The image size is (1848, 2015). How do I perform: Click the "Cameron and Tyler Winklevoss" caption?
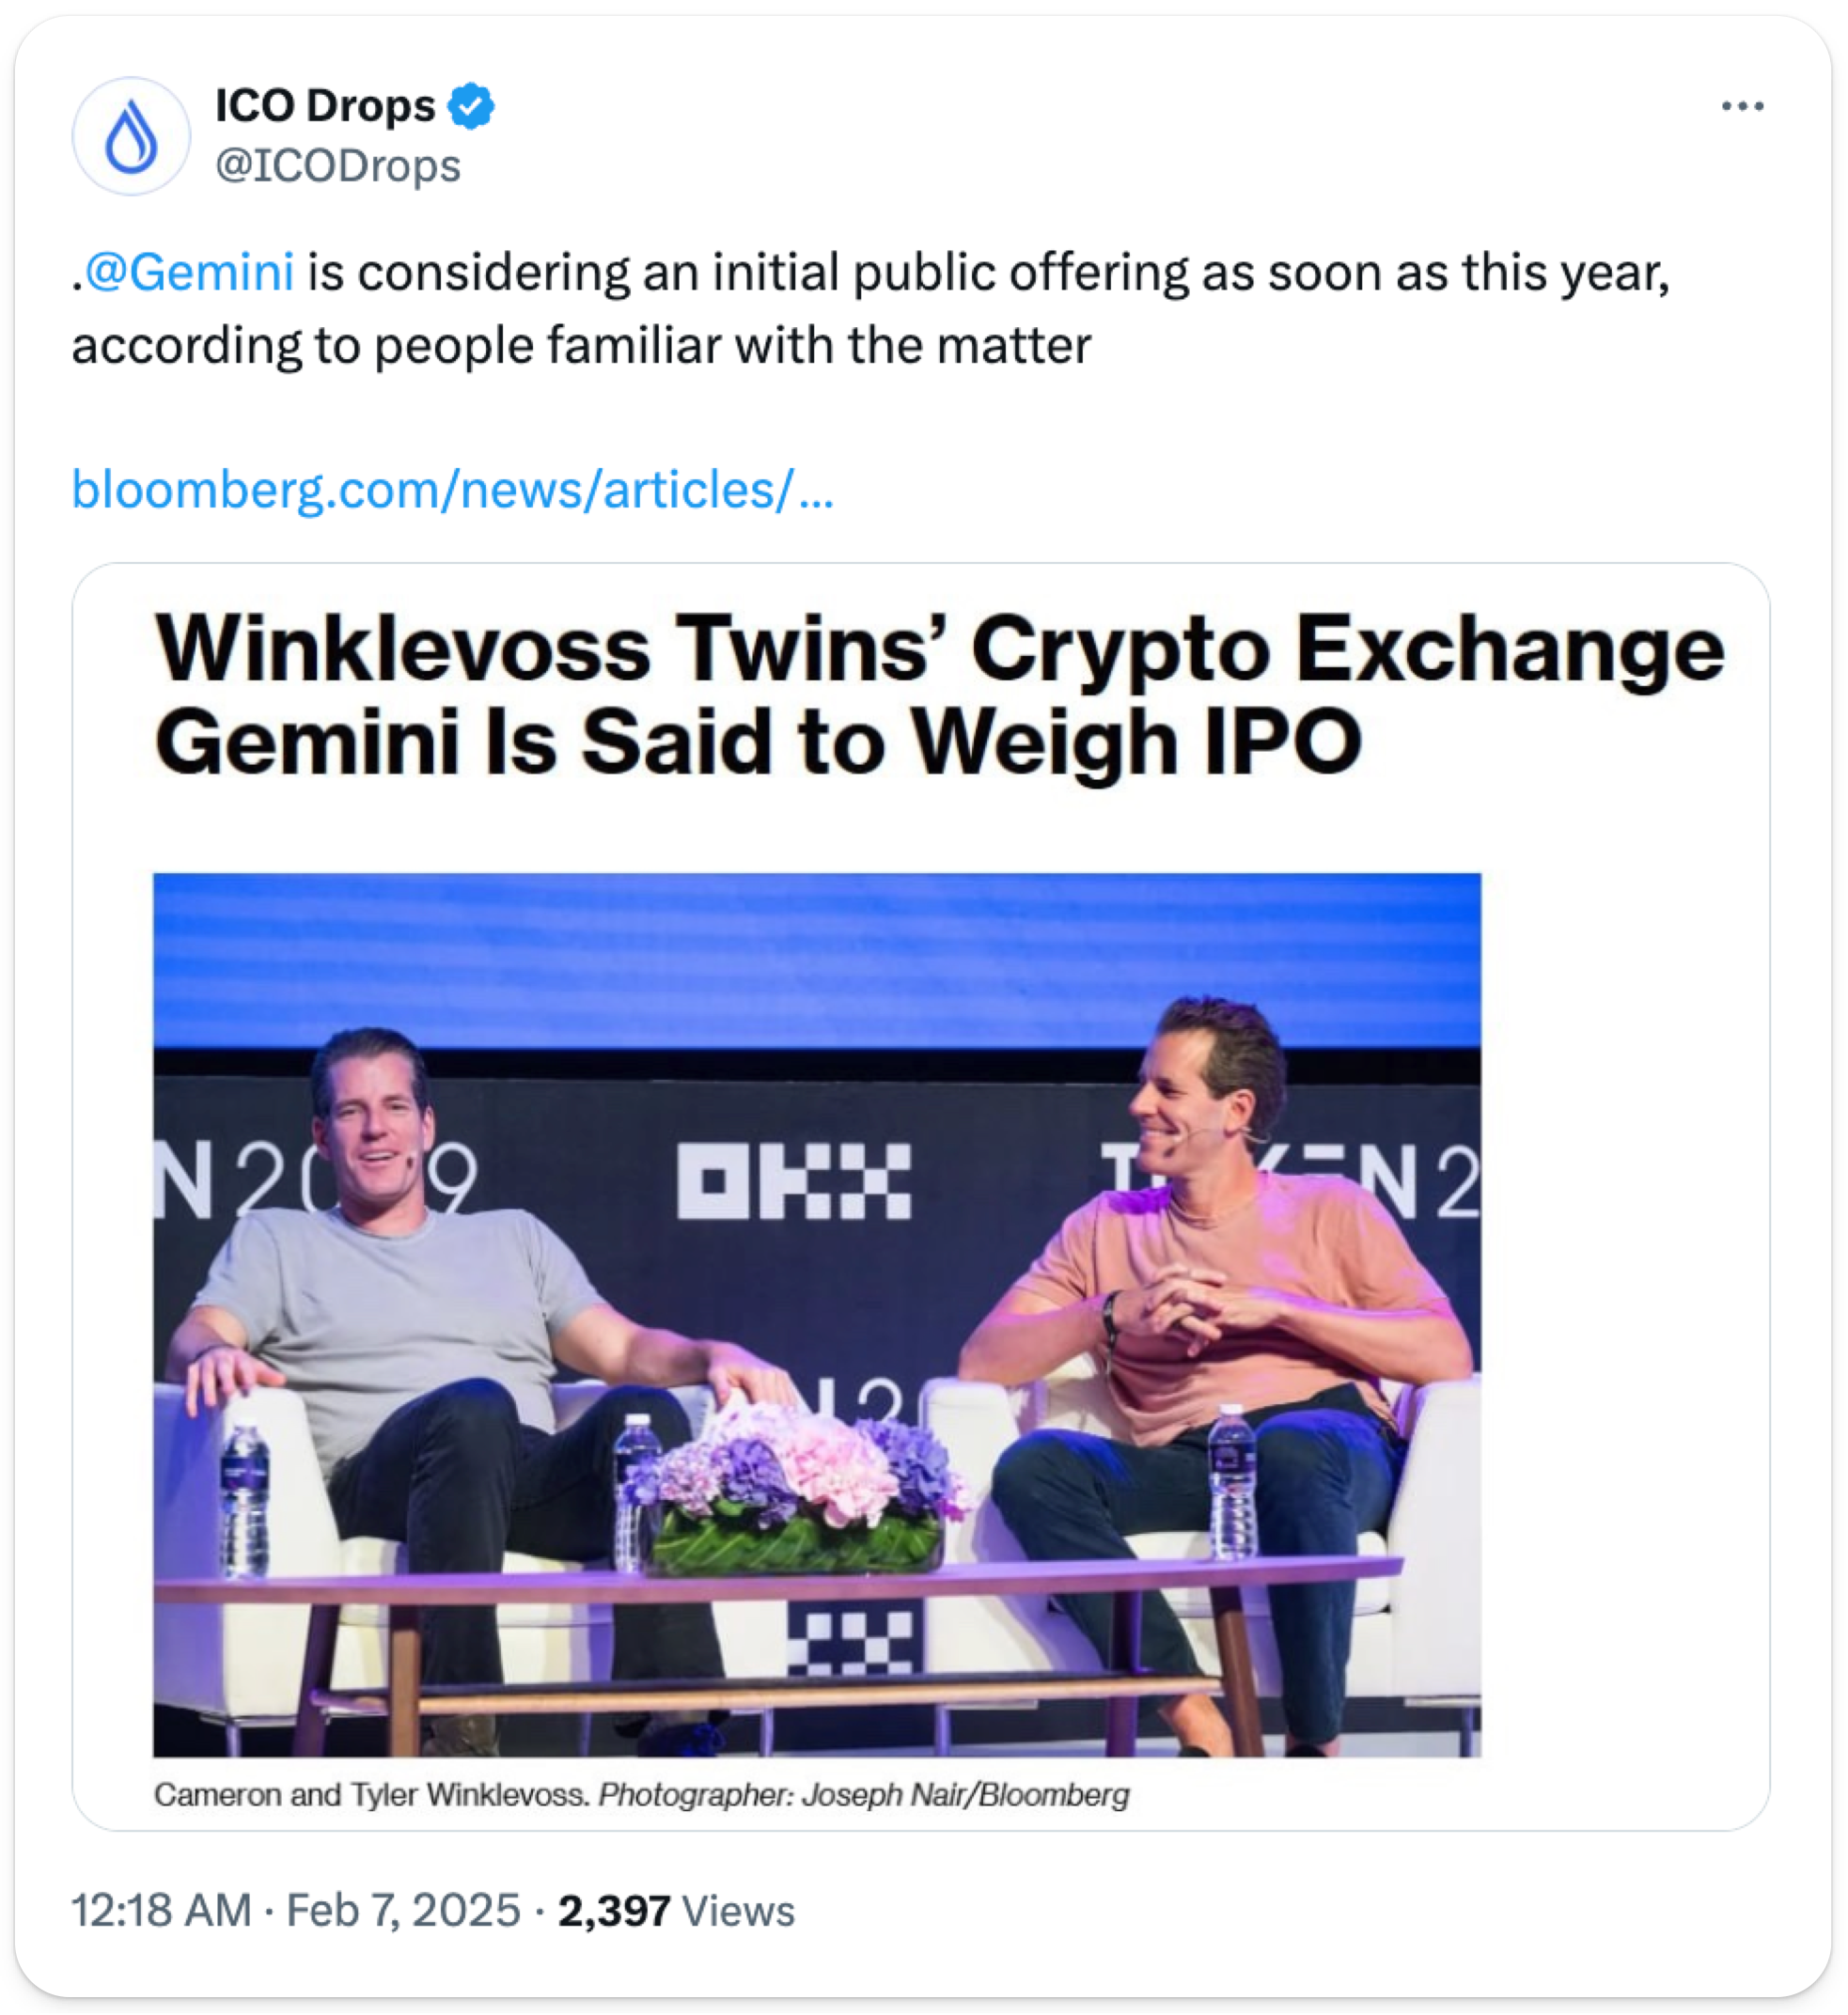tap(370, 1795)
